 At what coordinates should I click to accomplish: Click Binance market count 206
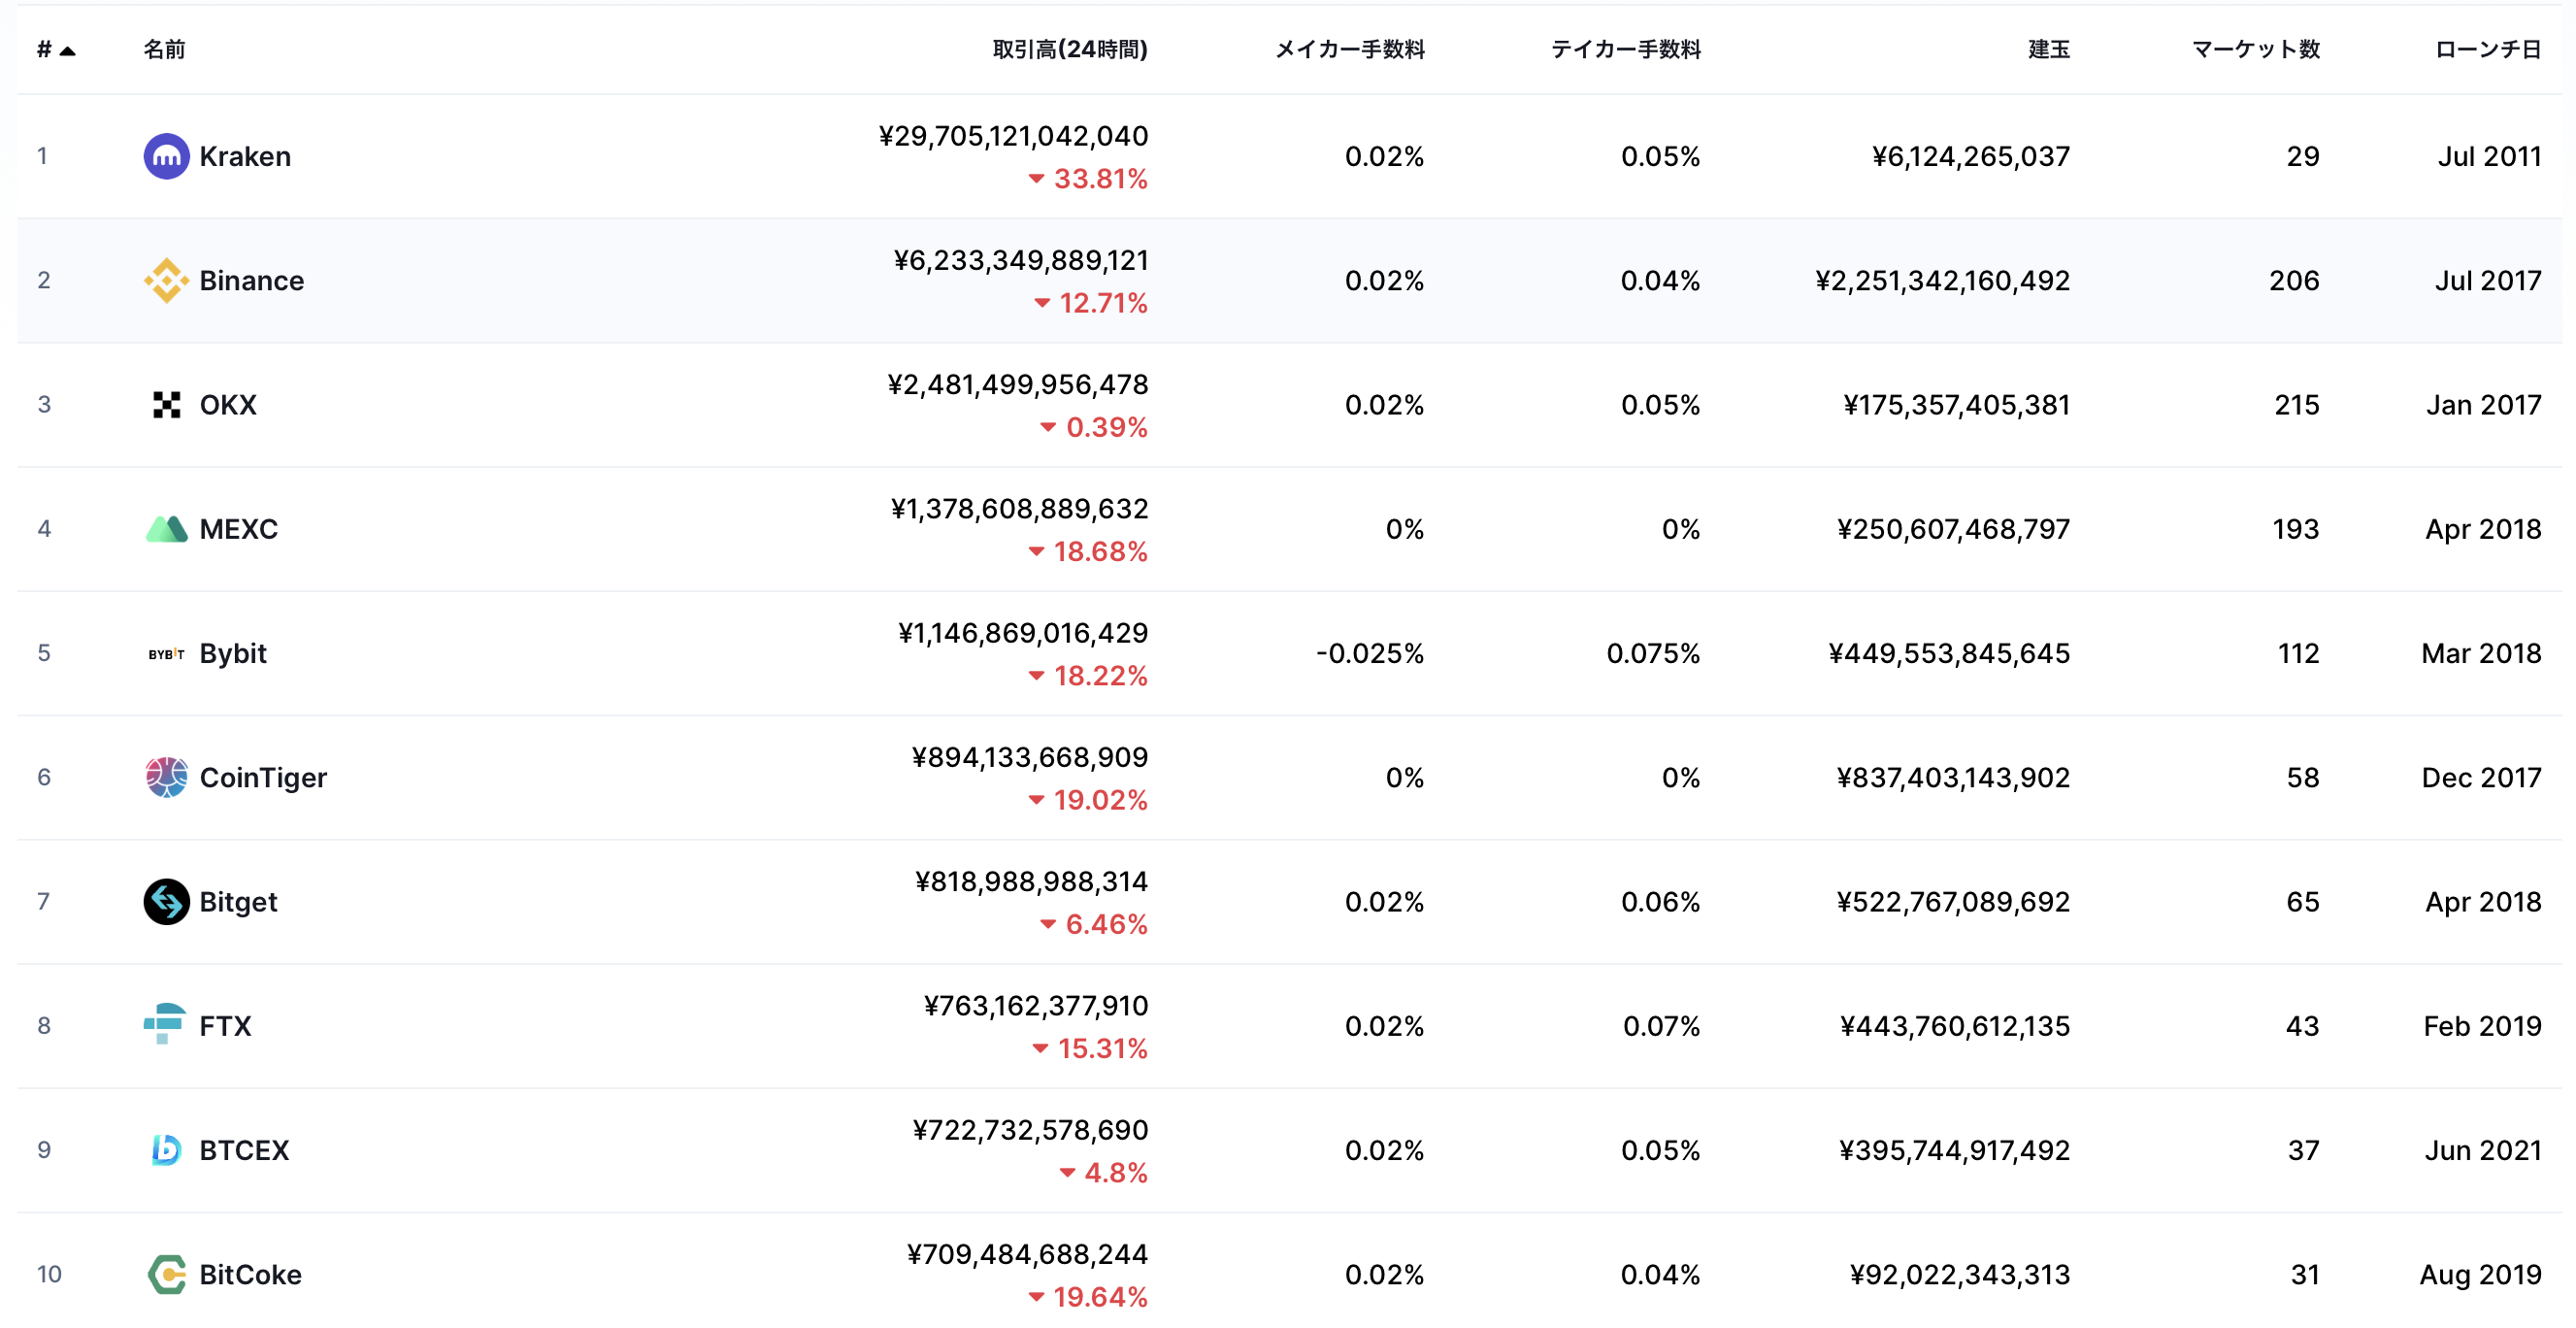[2294, 280]
